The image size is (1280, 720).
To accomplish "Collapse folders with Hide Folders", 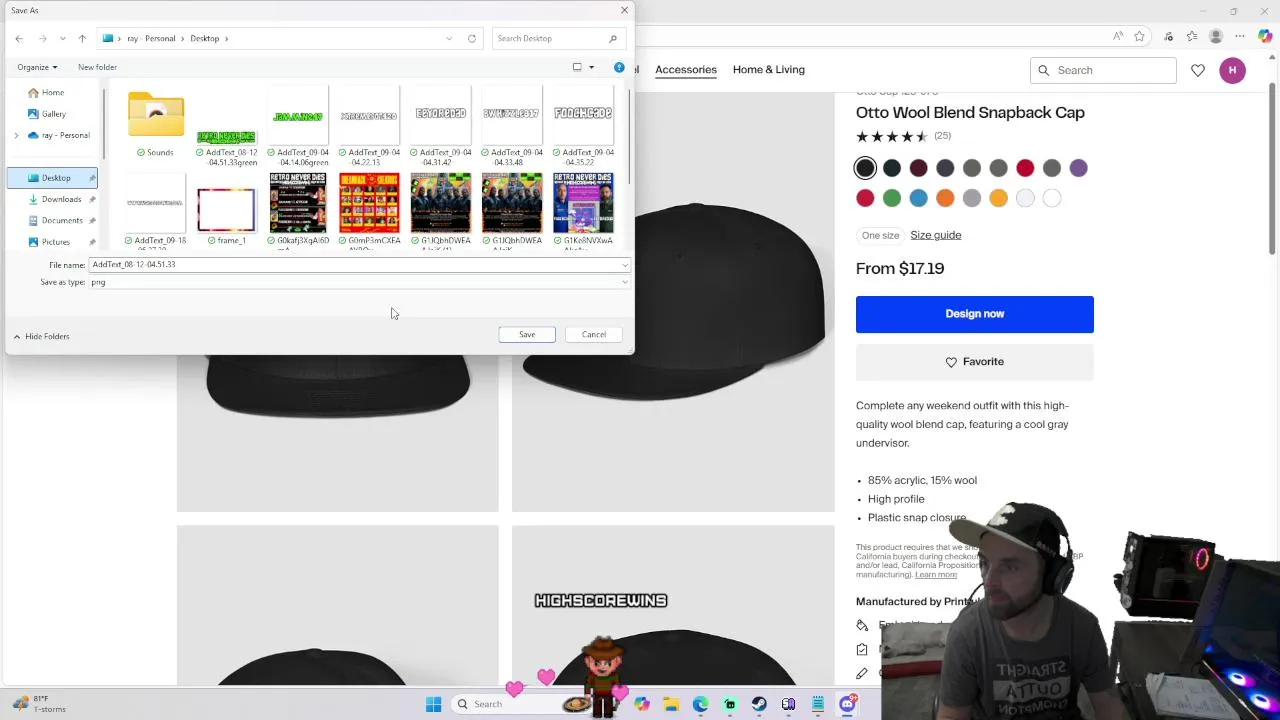I will (x=41, y=336).
